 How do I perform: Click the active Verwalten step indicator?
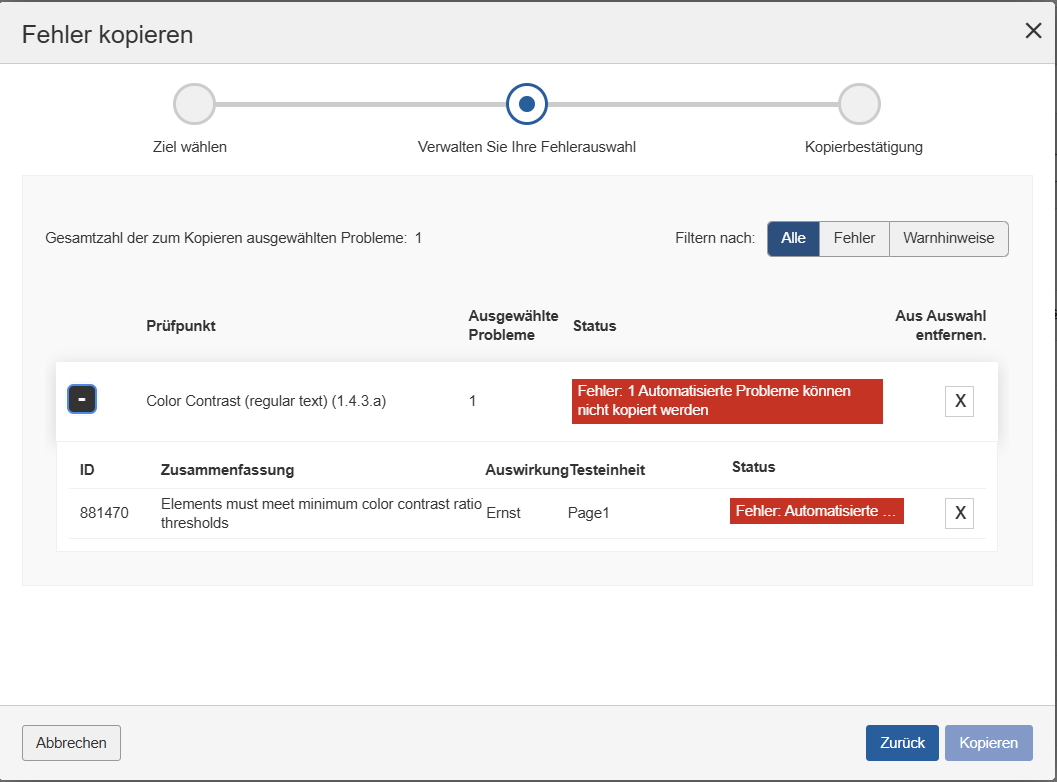pos(527,103)
